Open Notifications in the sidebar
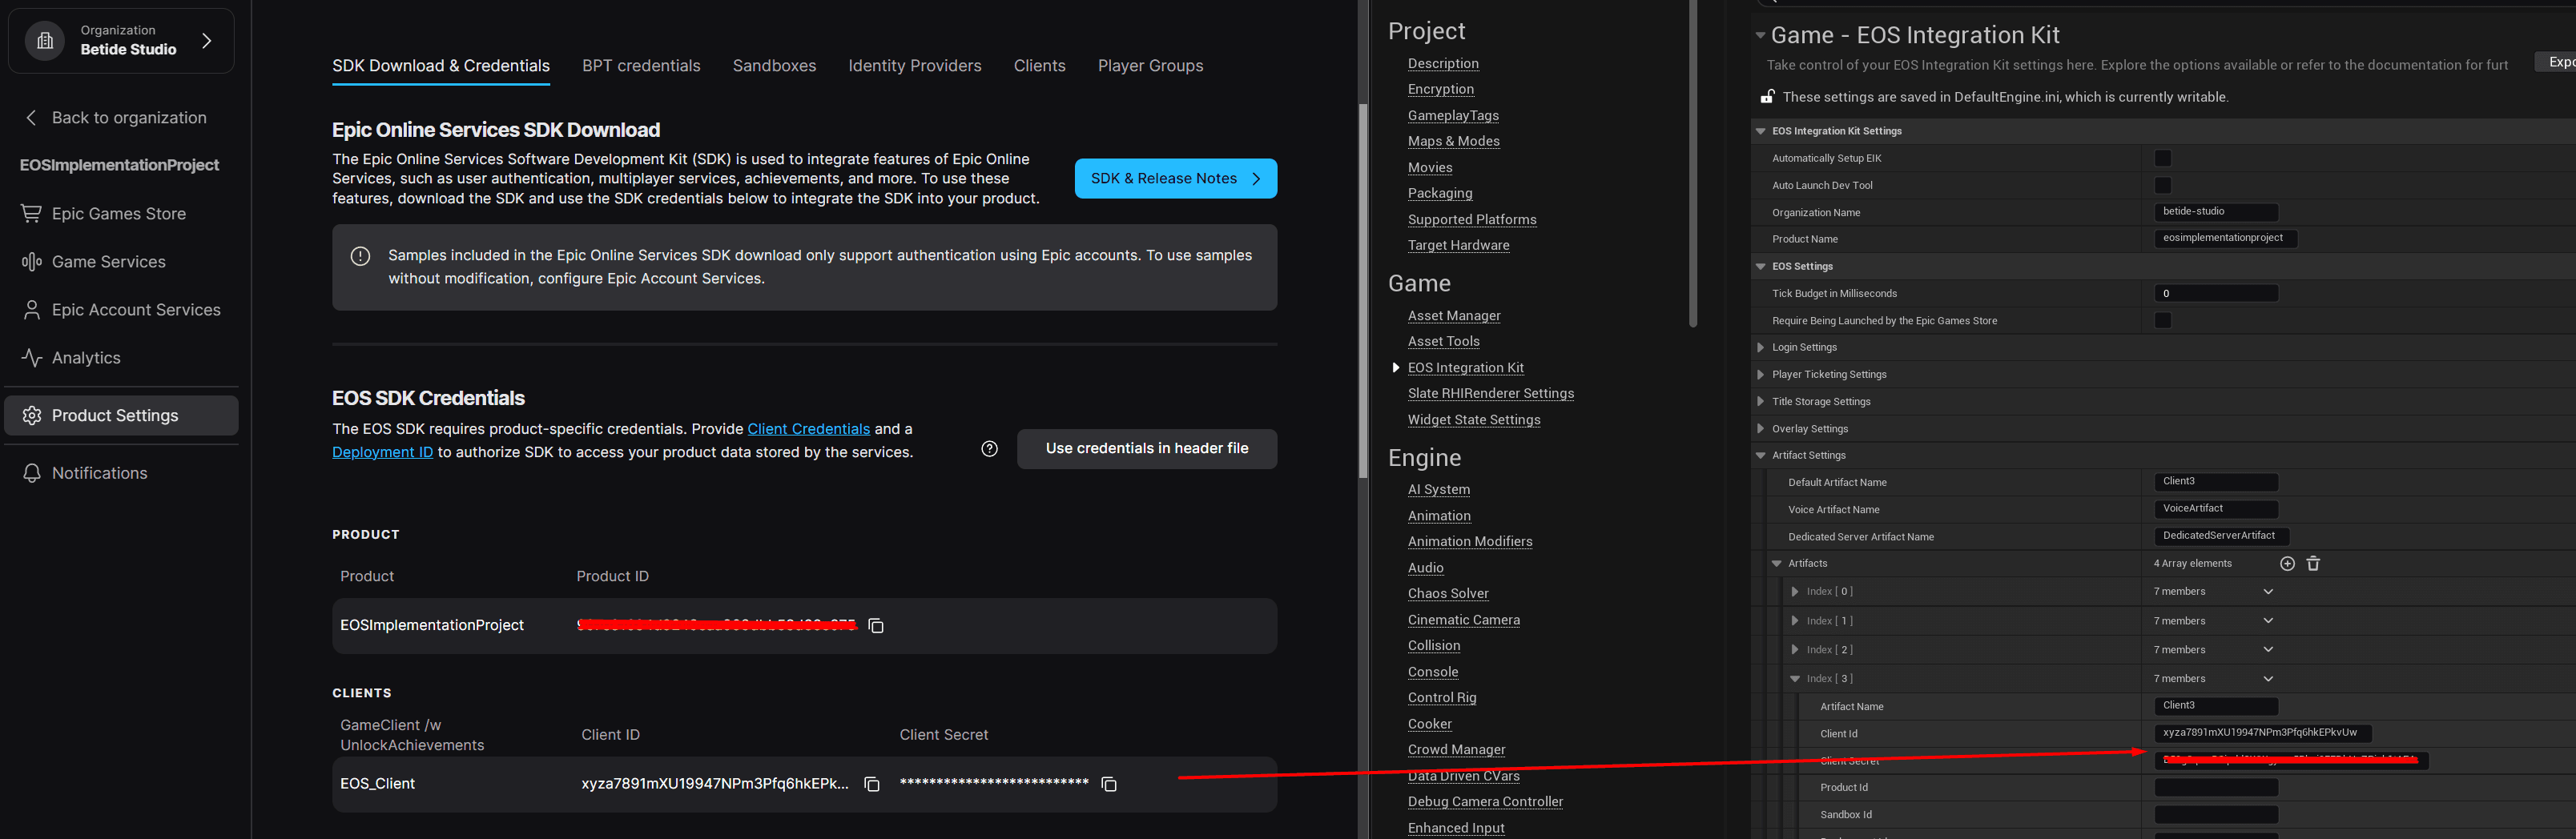 [99, 473]
